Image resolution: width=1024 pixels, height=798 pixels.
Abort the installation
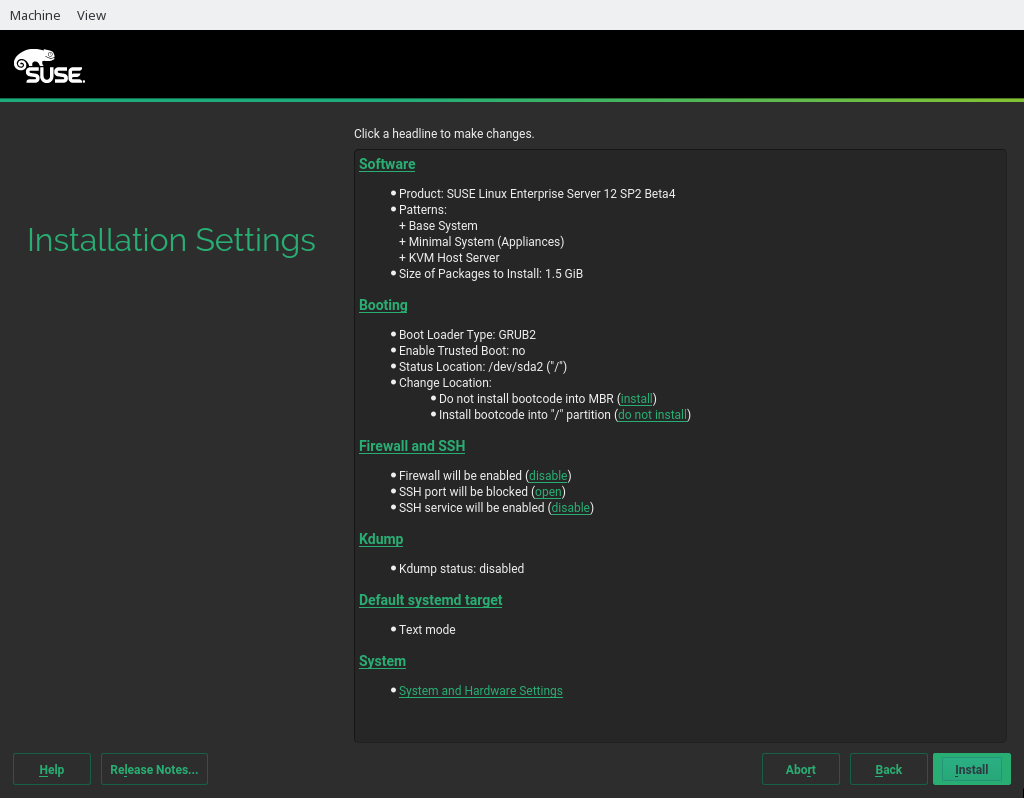(x=800, y=769)
